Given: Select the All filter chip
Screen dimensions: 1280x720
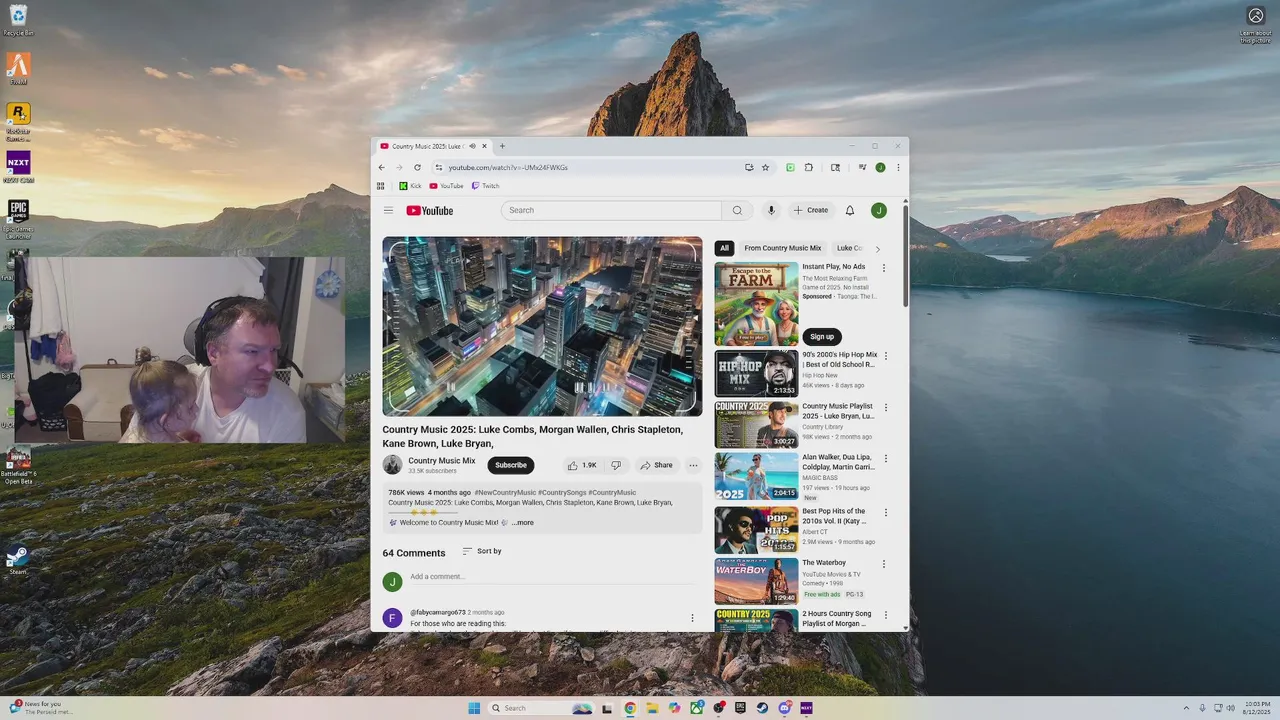Looking at the screenshot, I should 724,248.
